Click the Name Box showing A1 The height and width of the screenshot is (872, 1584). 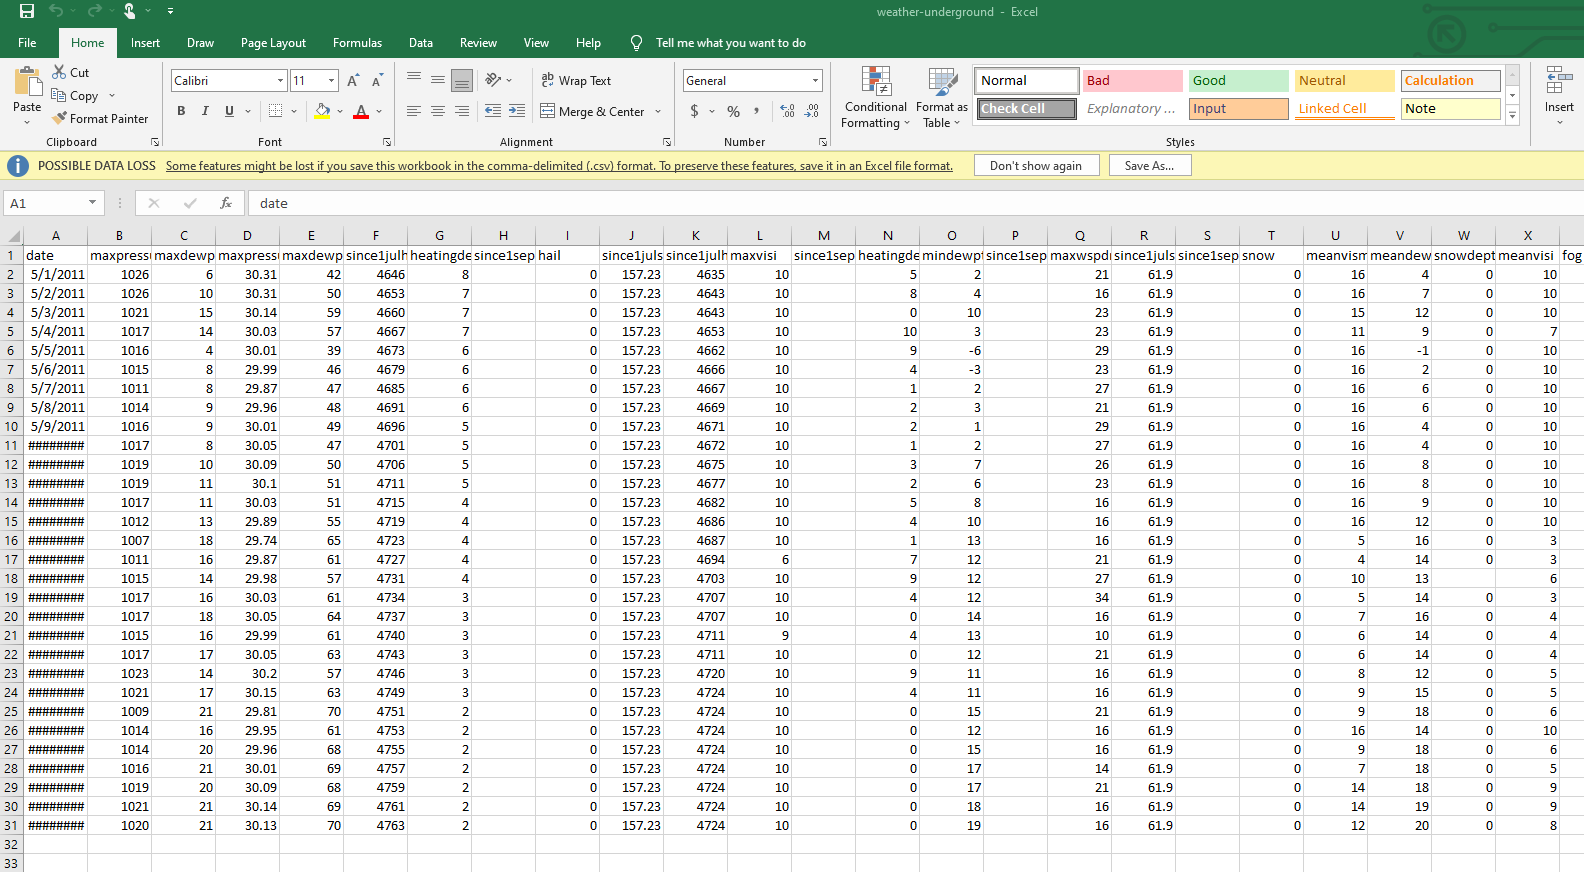(46, 203)
